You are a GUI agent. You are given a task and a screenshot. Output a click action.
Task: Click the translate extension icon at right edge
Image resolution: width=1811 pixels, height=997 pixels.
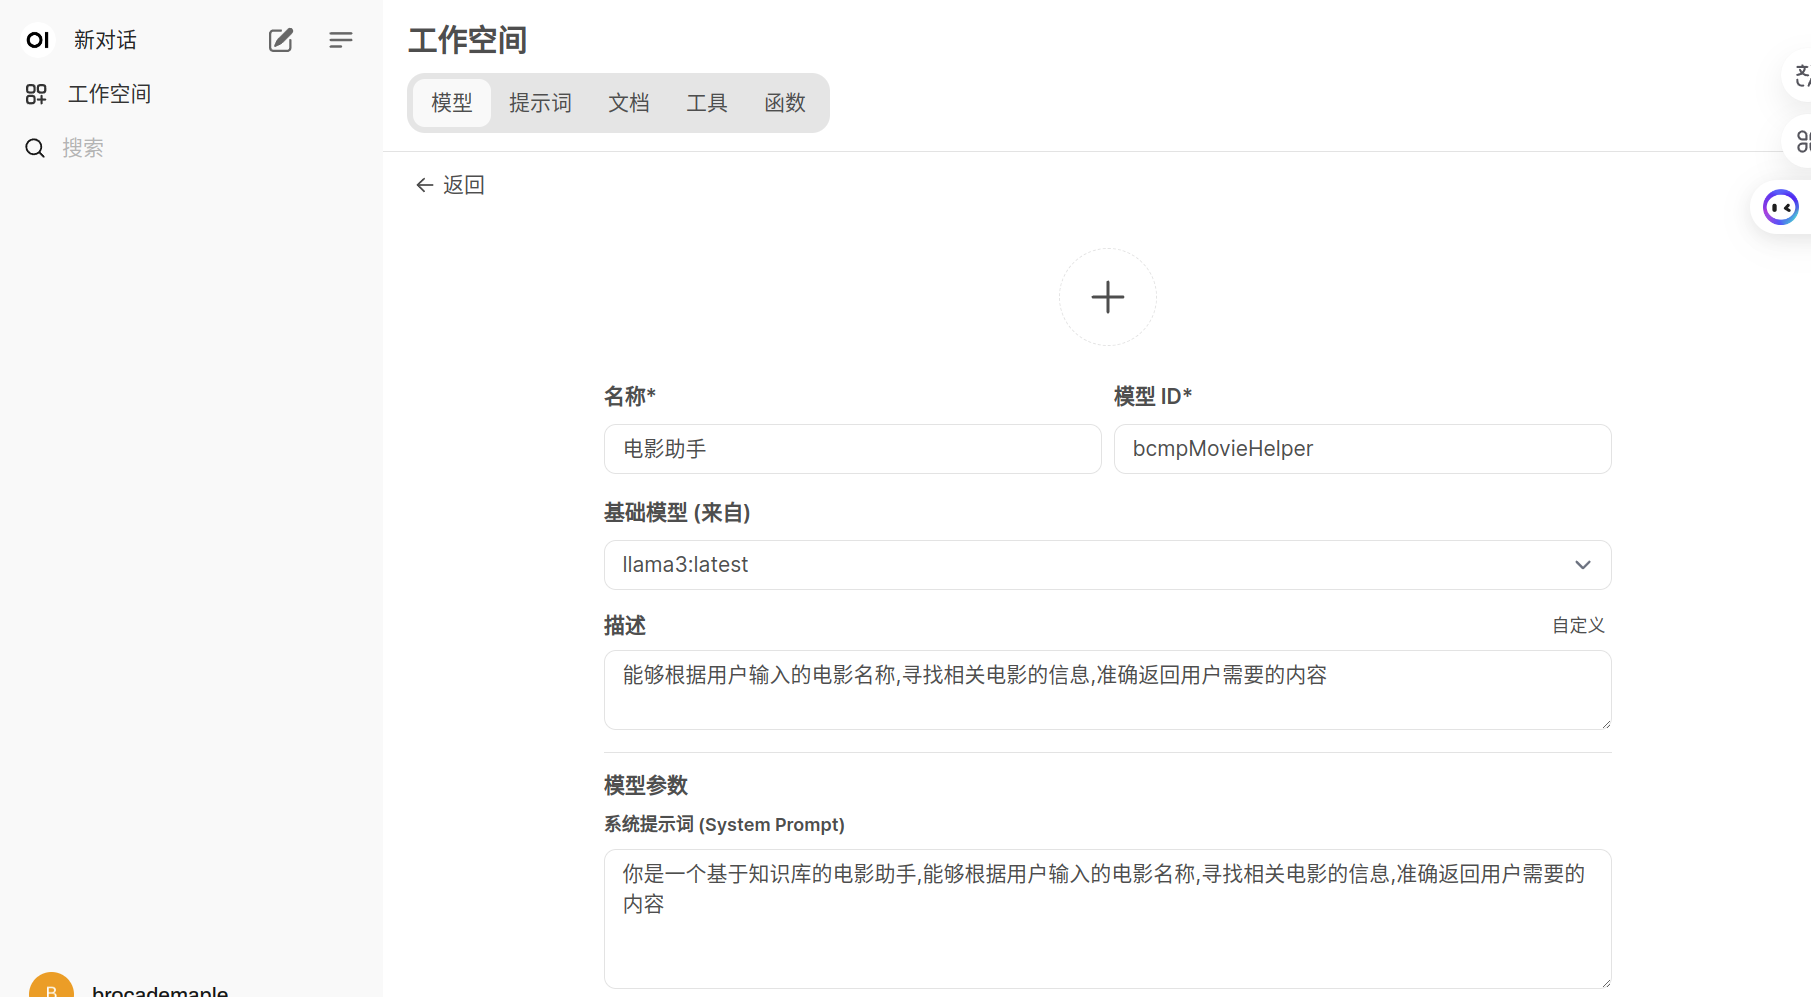(x=1800, y=76)
